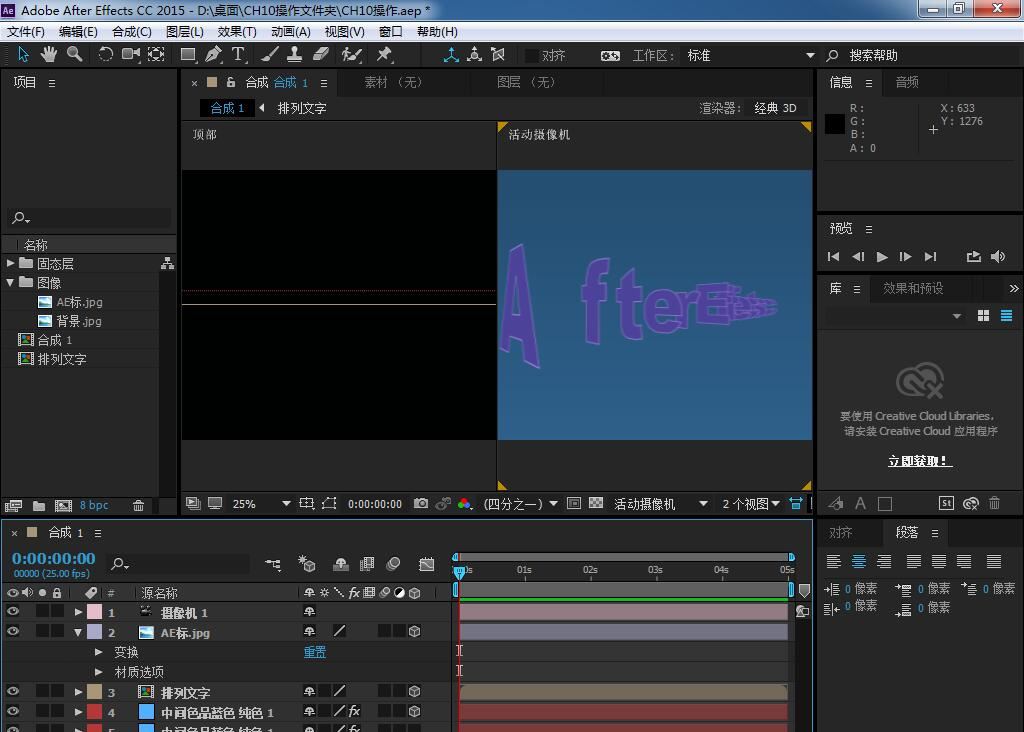Toggle effects fx switch on layer 4
Image resolution: width=1024 pixels, height=732 pixels.
354,711
